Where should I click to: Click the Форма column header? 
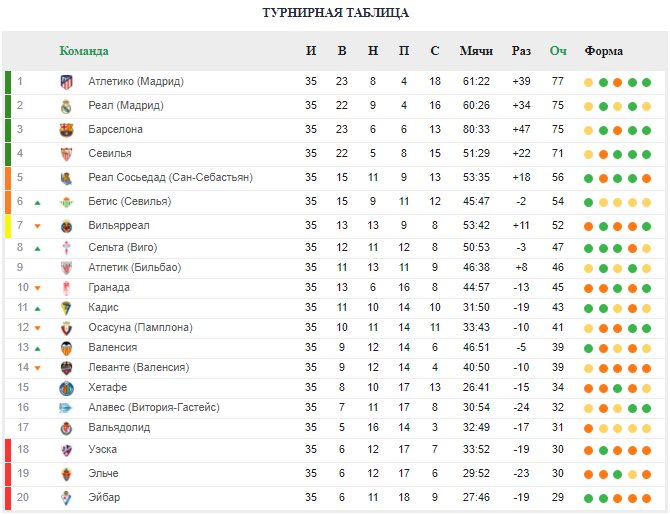point(603,51)
